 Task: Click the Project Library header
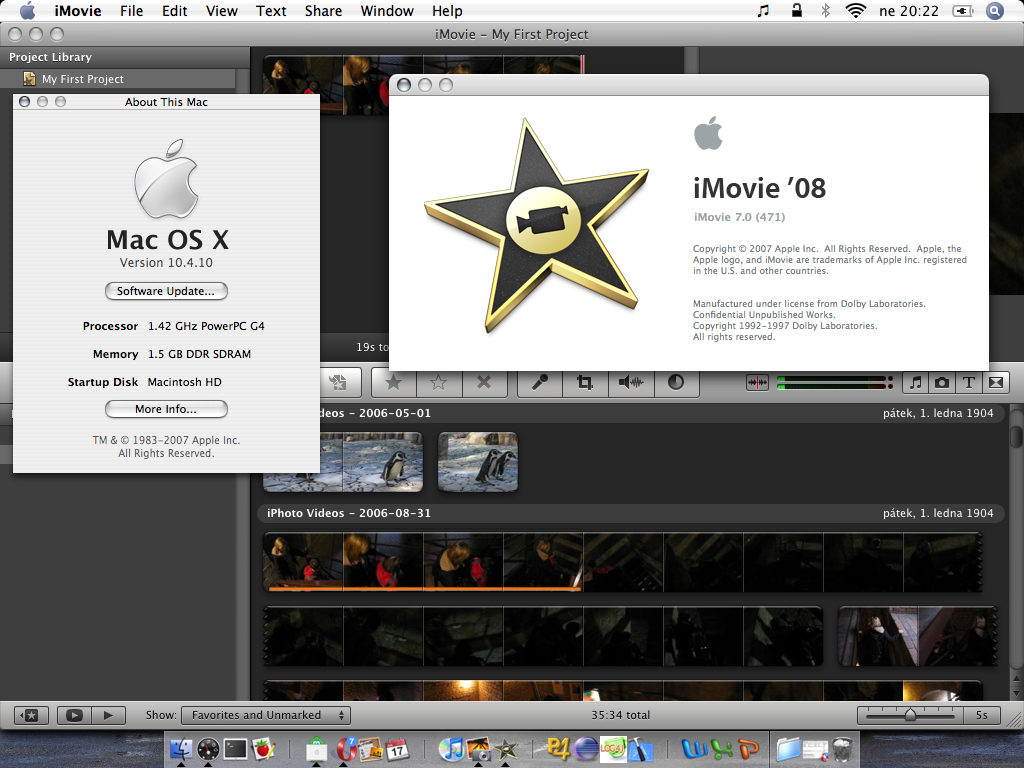point(124,57)
